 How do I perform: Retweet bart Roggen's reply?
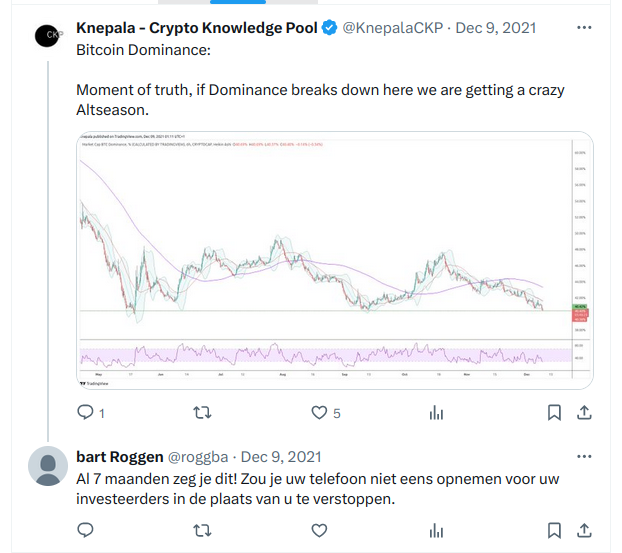(x=202, y=530)
